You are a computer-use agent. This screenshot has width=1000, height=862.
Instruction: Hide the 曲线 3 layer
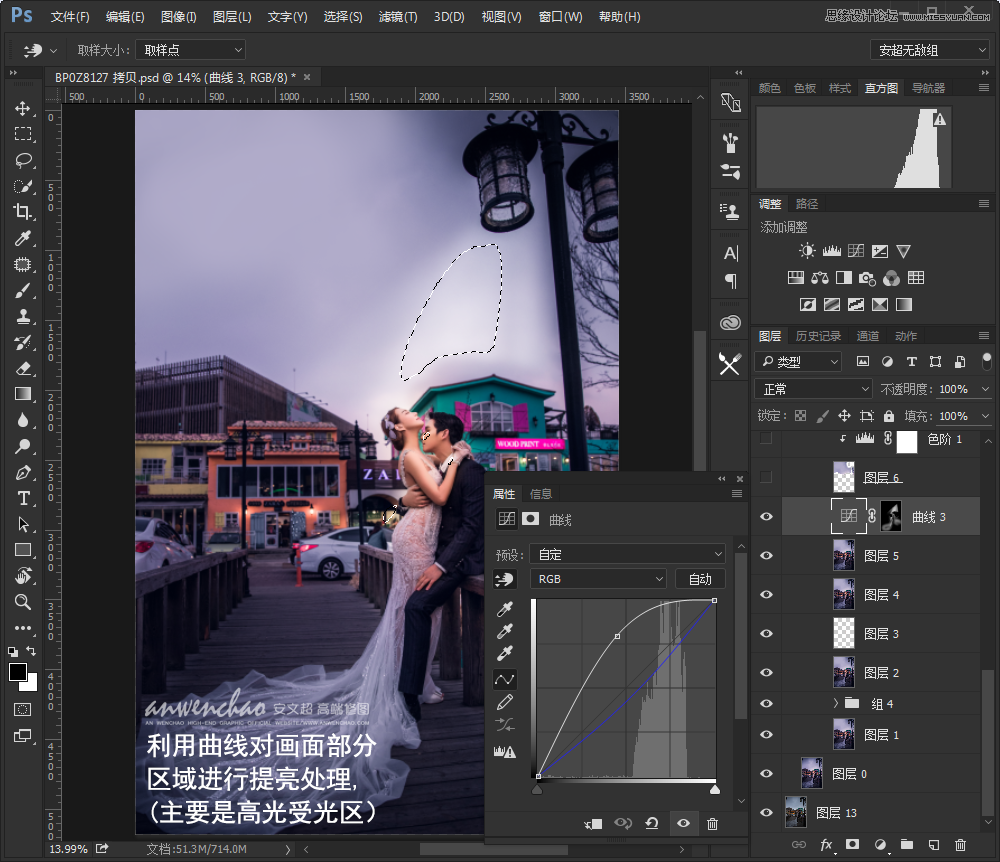pos(766,516)
